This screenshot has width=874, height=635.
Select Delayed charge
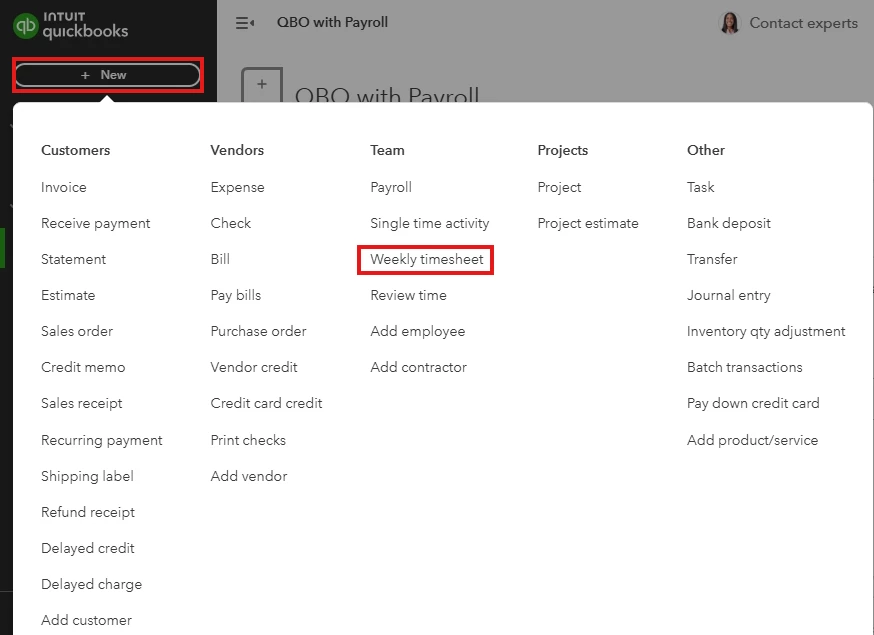click(91, 585)
